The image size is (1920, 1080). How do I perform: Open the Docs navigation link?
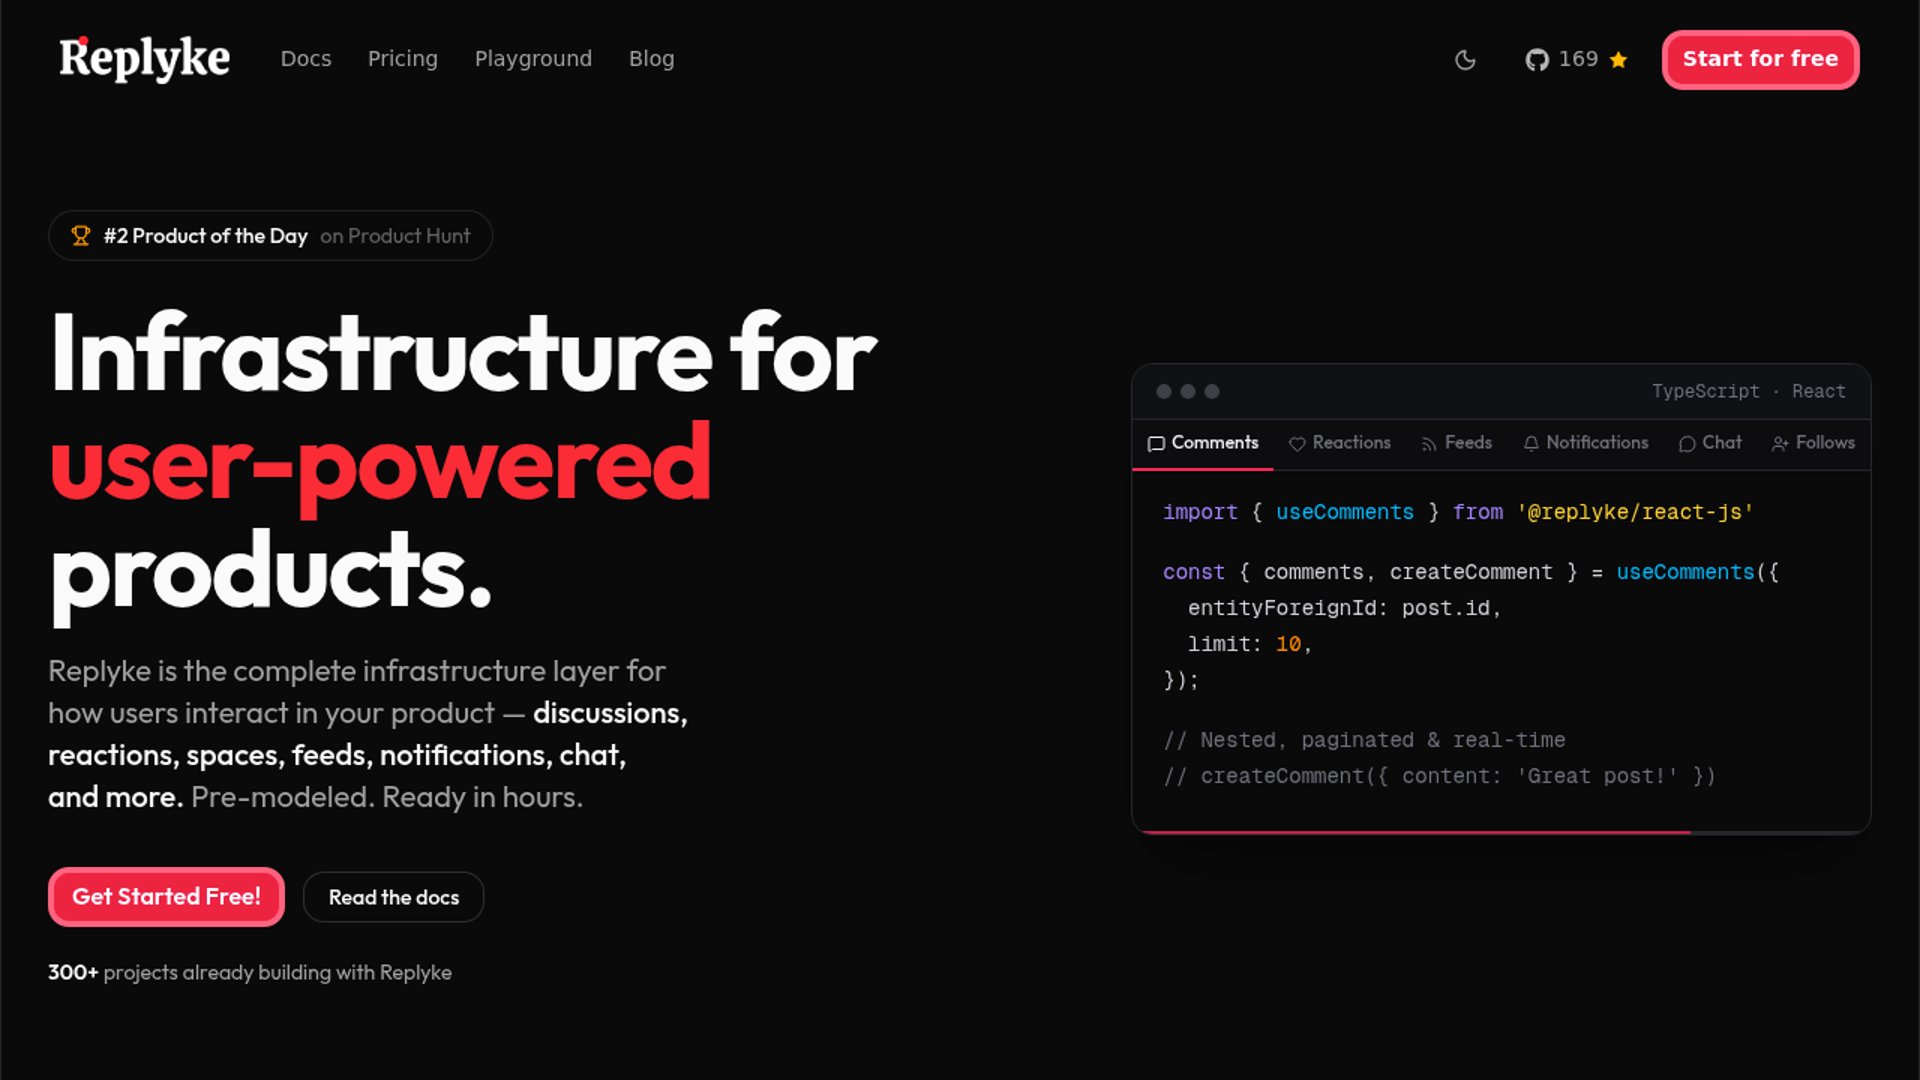point(306,59)
